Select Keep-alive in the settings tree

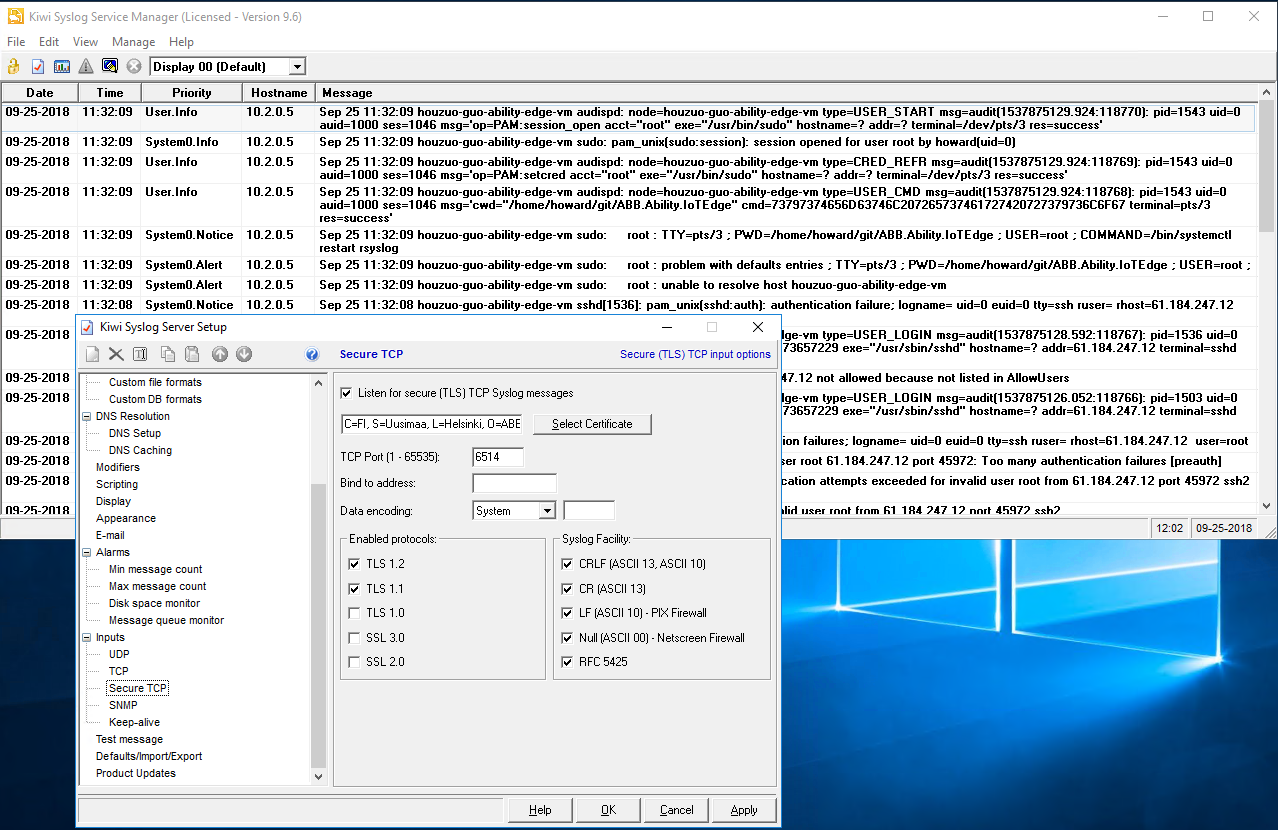tap(134, 722)
